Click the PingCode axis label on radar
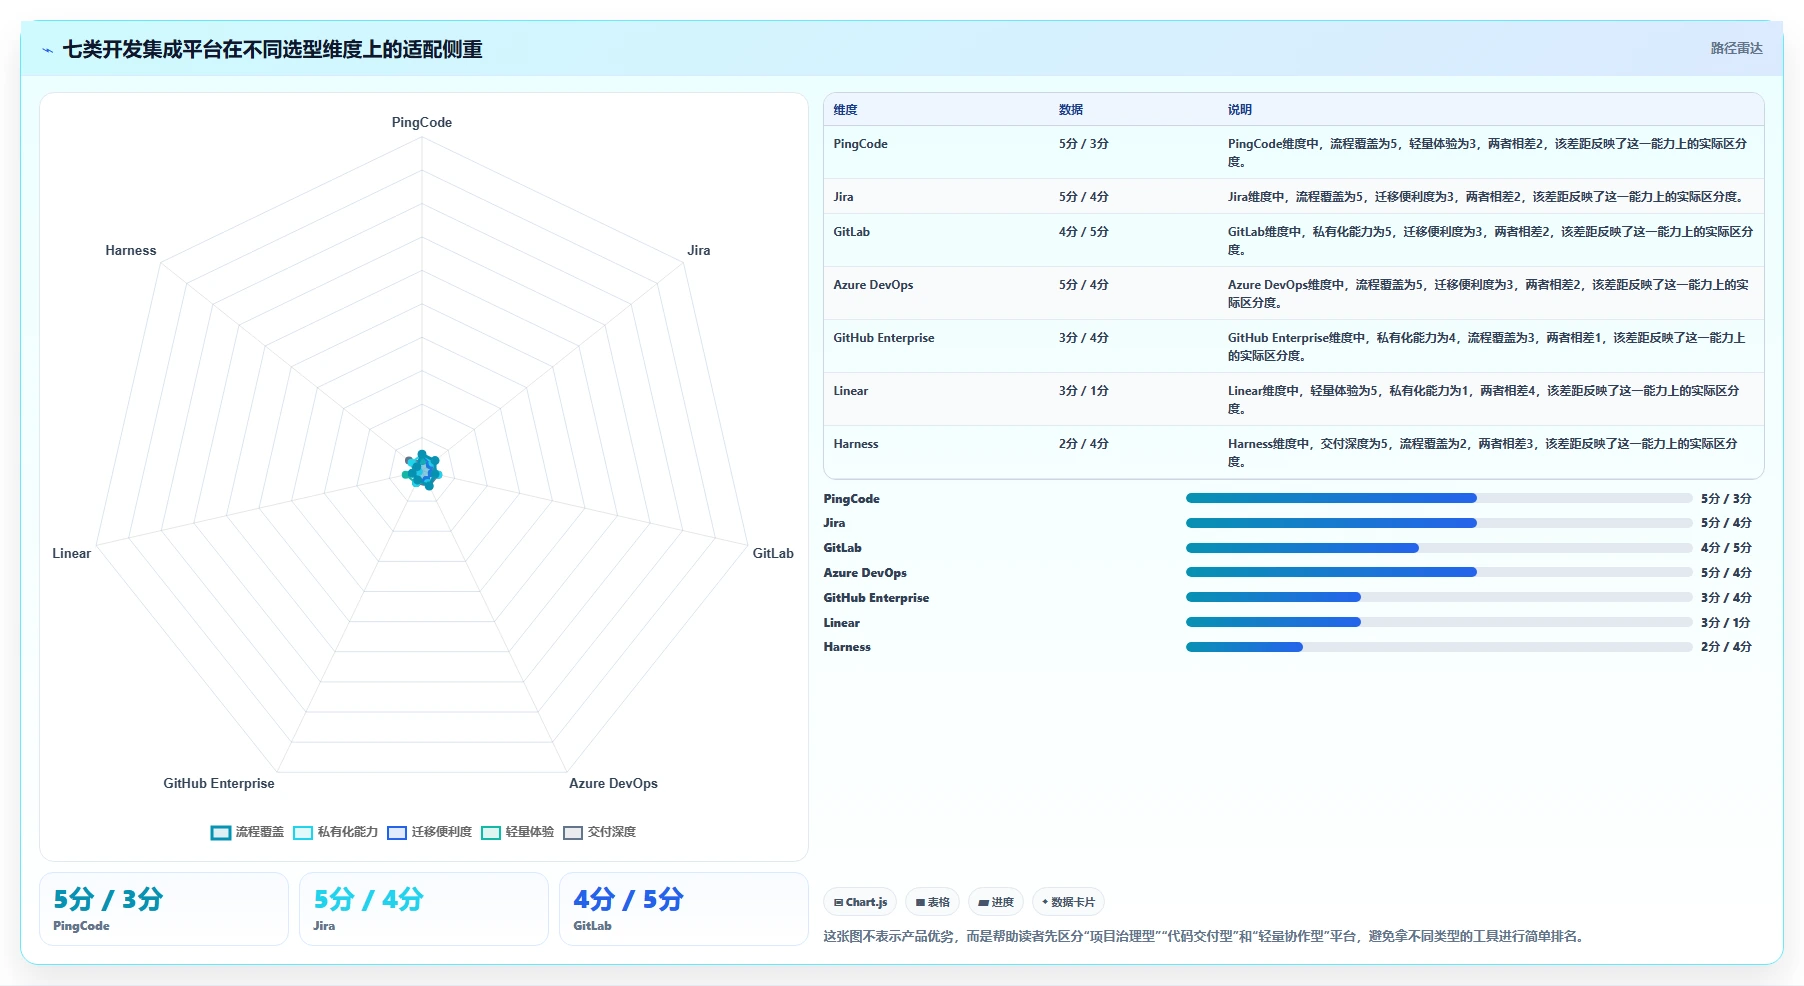Viewport: 1804px width, 986px height. (421, 122)
